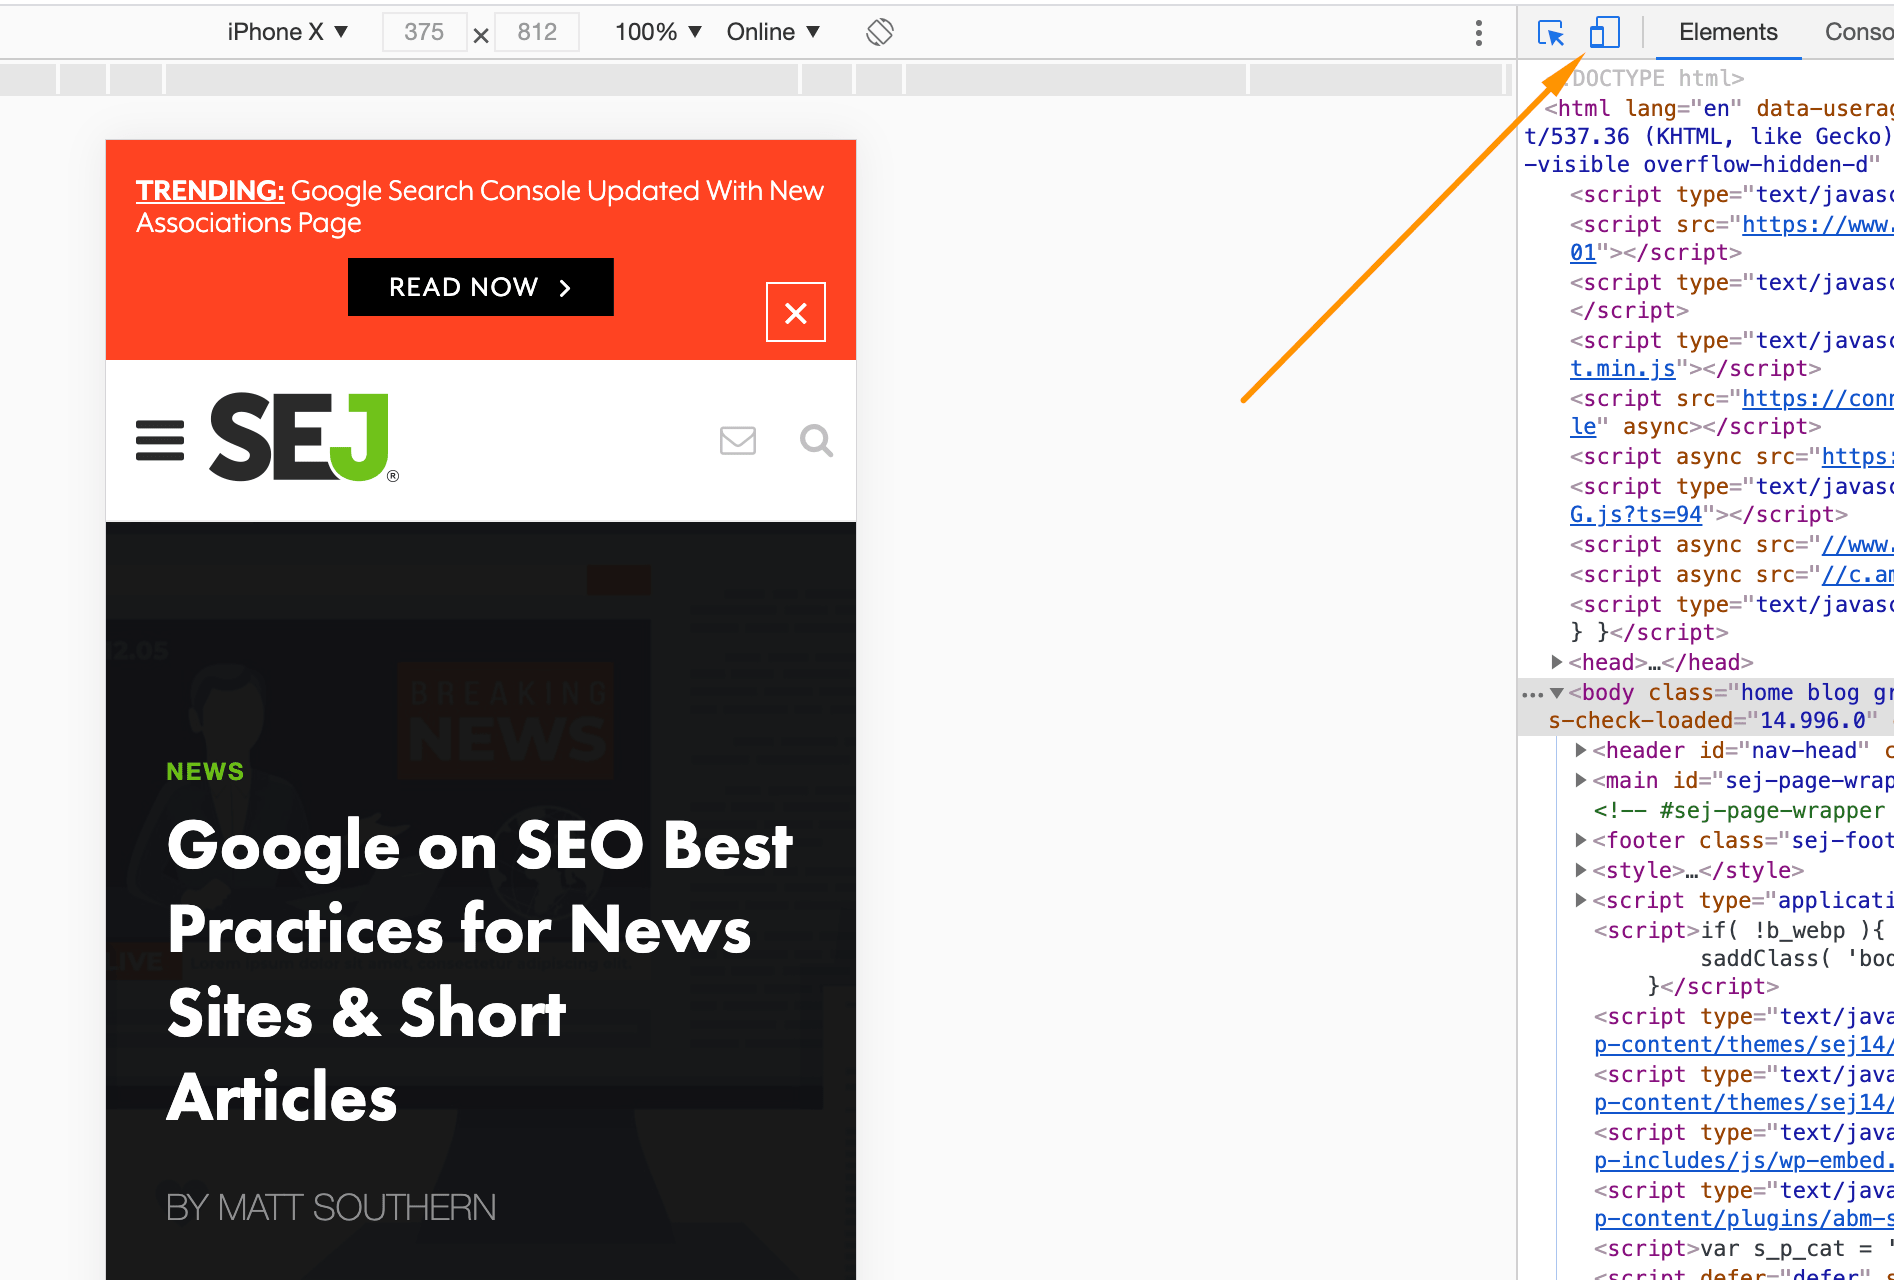Open the email newsletter envelope icon

pos(737,440)
